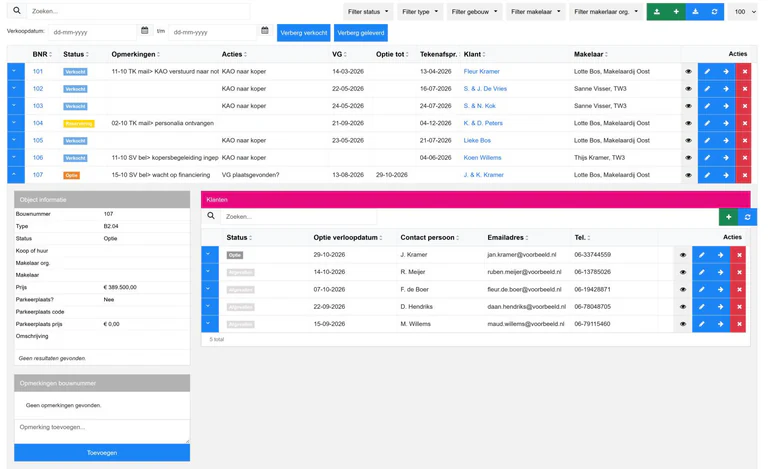Open the Filter makelaar org. dropdown
Image resolution: width=768 pixels, height=469 pixels.
pos(606,12)
